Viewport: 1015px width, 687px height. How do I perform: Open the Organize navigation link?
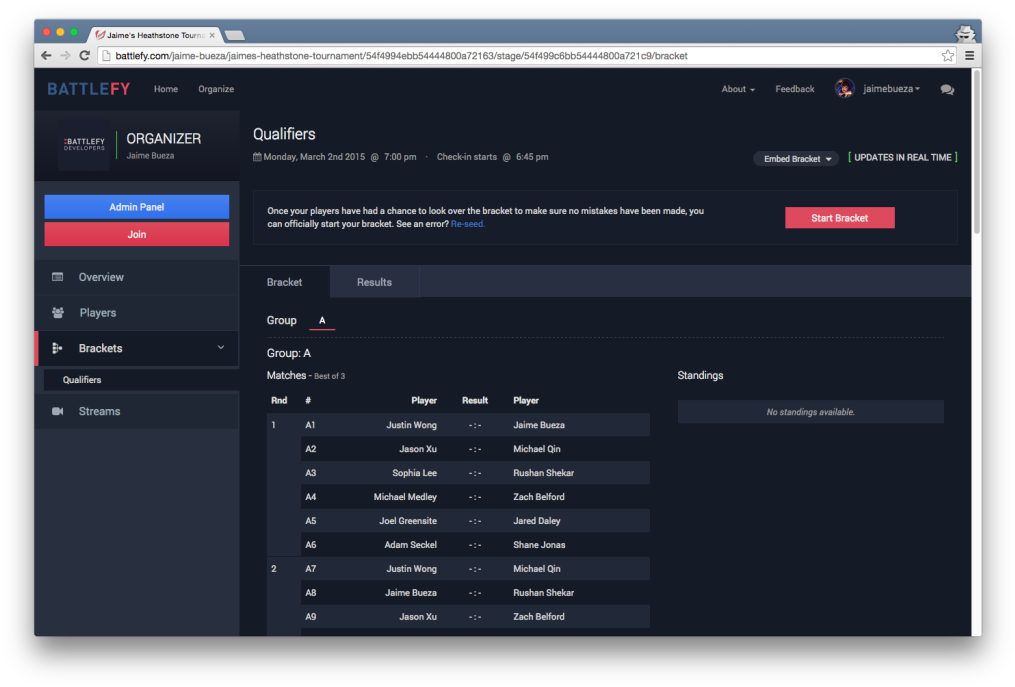pyautogui.click(x=216, y=89)
